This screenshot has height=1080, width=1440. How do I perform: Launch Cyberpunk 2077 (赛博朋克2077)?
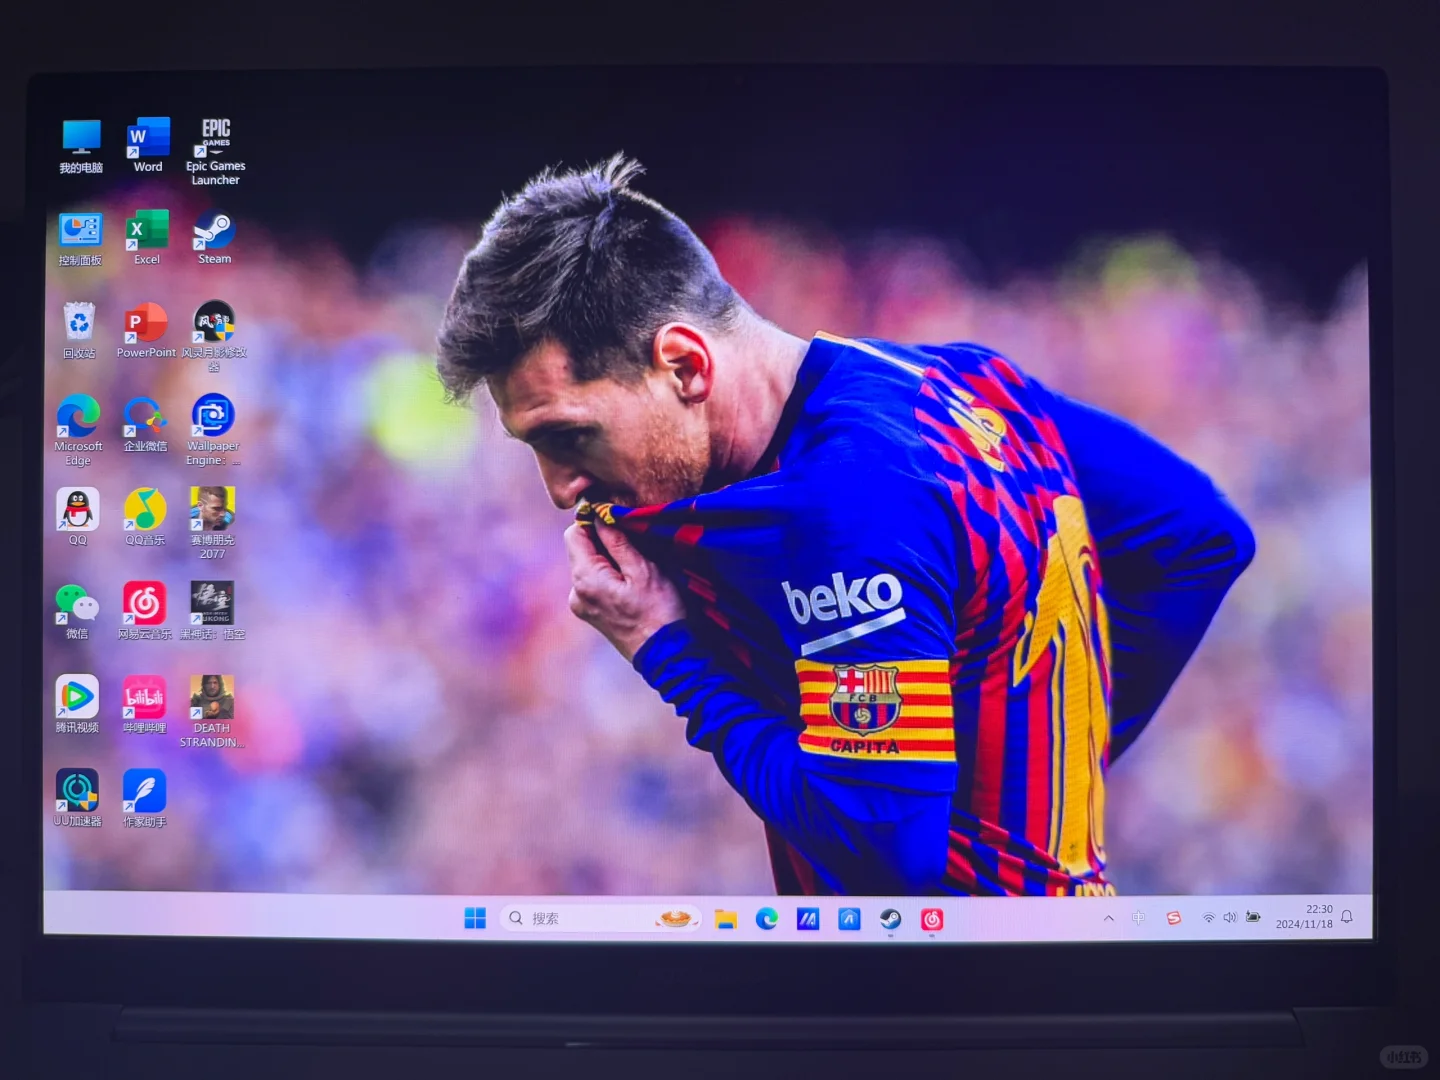[212, 512]
